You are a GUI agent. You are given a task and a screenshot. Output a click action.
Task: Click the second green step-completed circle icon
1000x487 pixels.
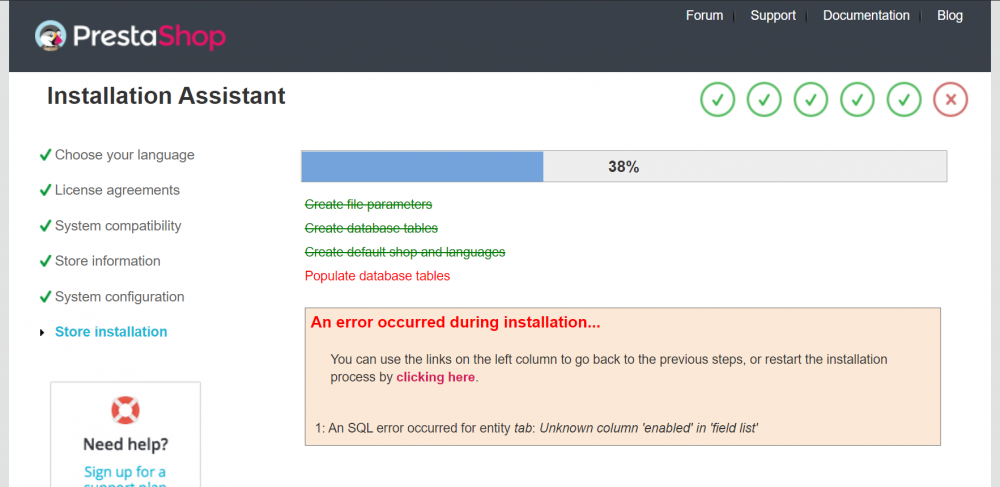764,100
